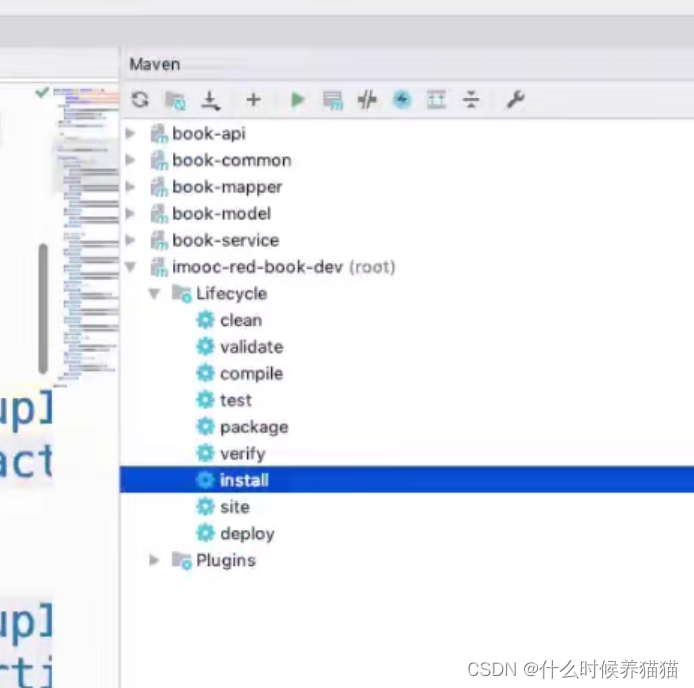Click the Collapse All icon
The image size is (694, 688).
[471, 100]
